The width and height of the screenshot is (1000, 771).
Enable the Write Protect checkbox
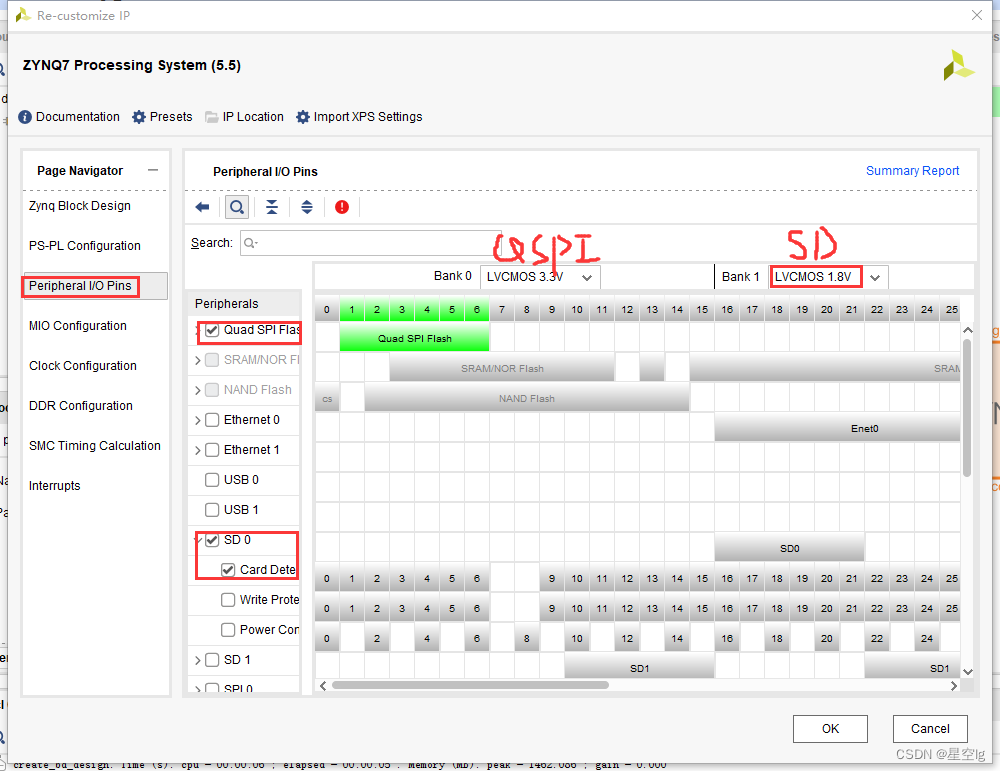228,600
